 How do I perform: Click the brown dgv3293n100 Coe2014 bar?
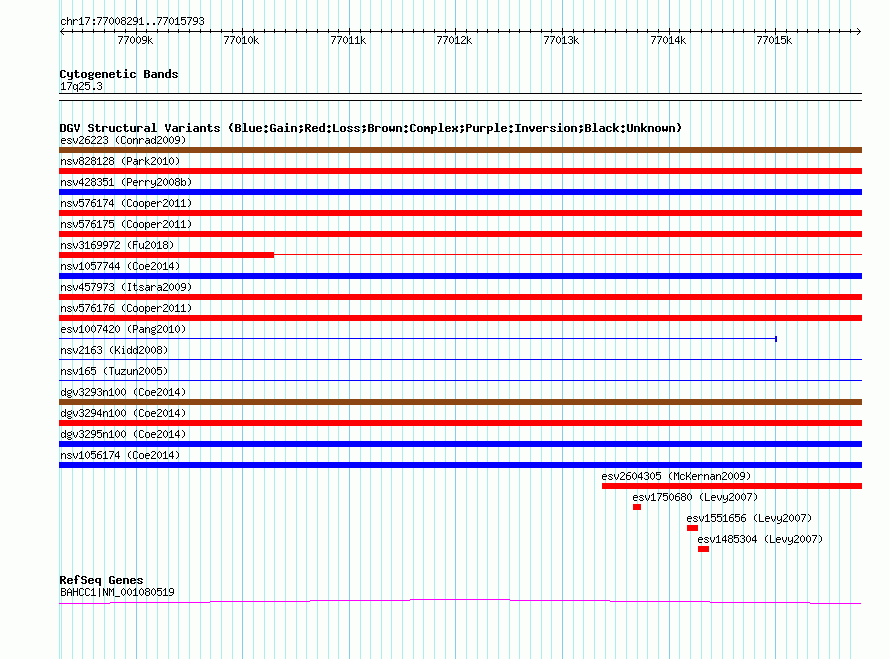[x=460, y=402]
